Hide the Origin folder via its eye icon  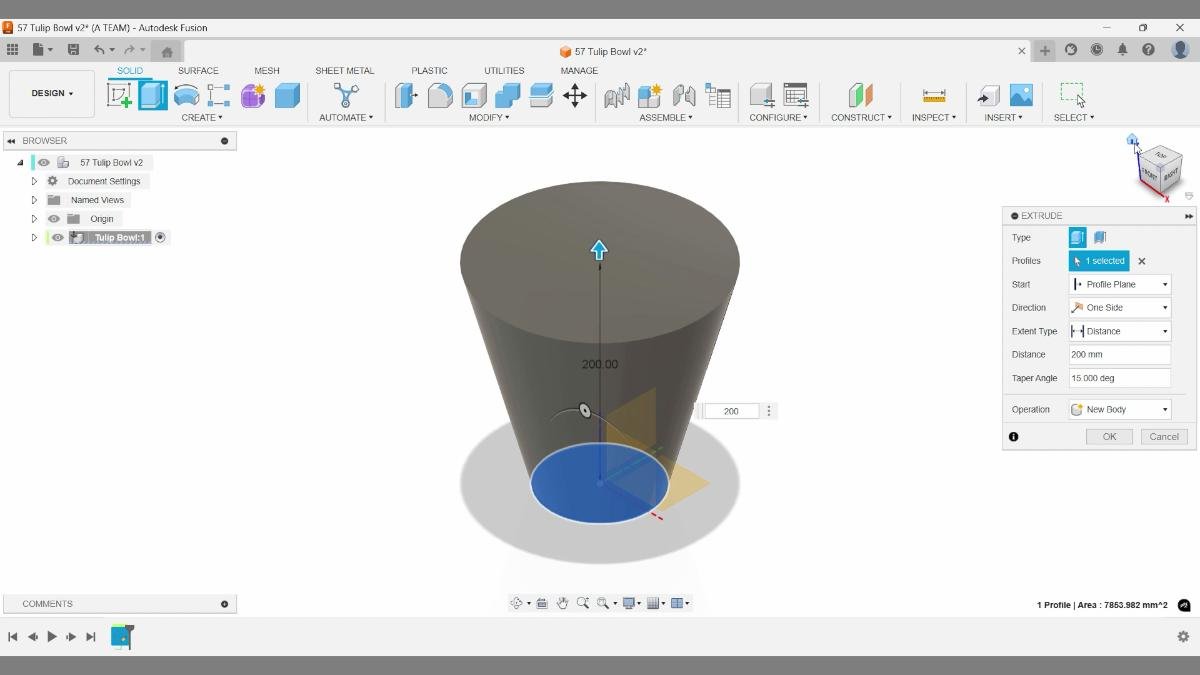(x=53, y=218)
